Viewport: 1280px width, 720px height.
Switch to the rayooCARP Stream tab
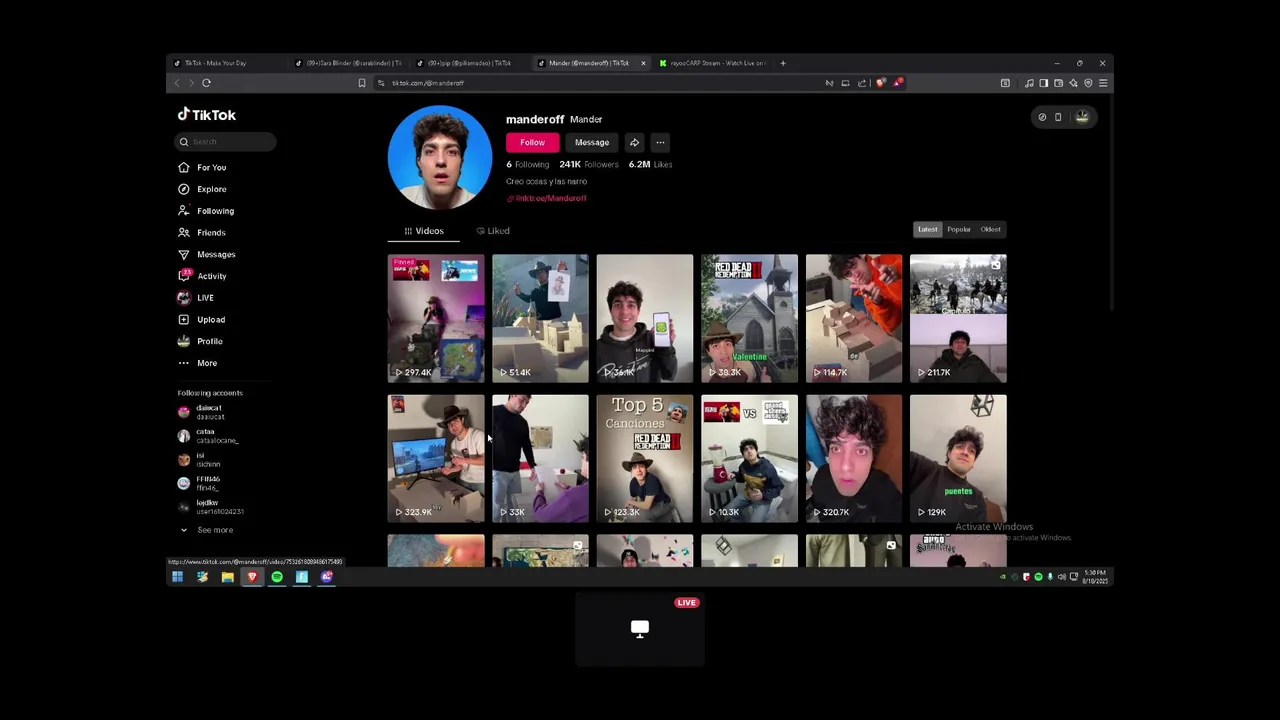point(715,63)
